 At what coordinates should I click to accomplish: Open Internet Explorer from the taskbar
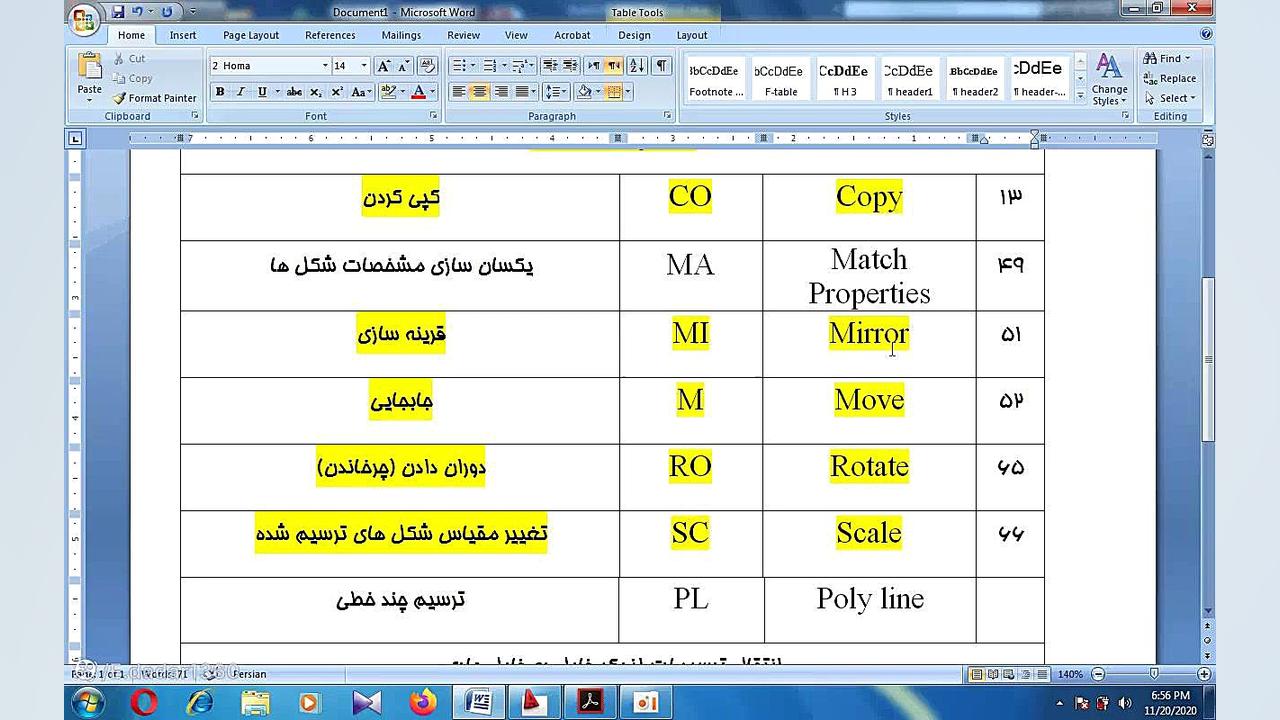[200, 702]
